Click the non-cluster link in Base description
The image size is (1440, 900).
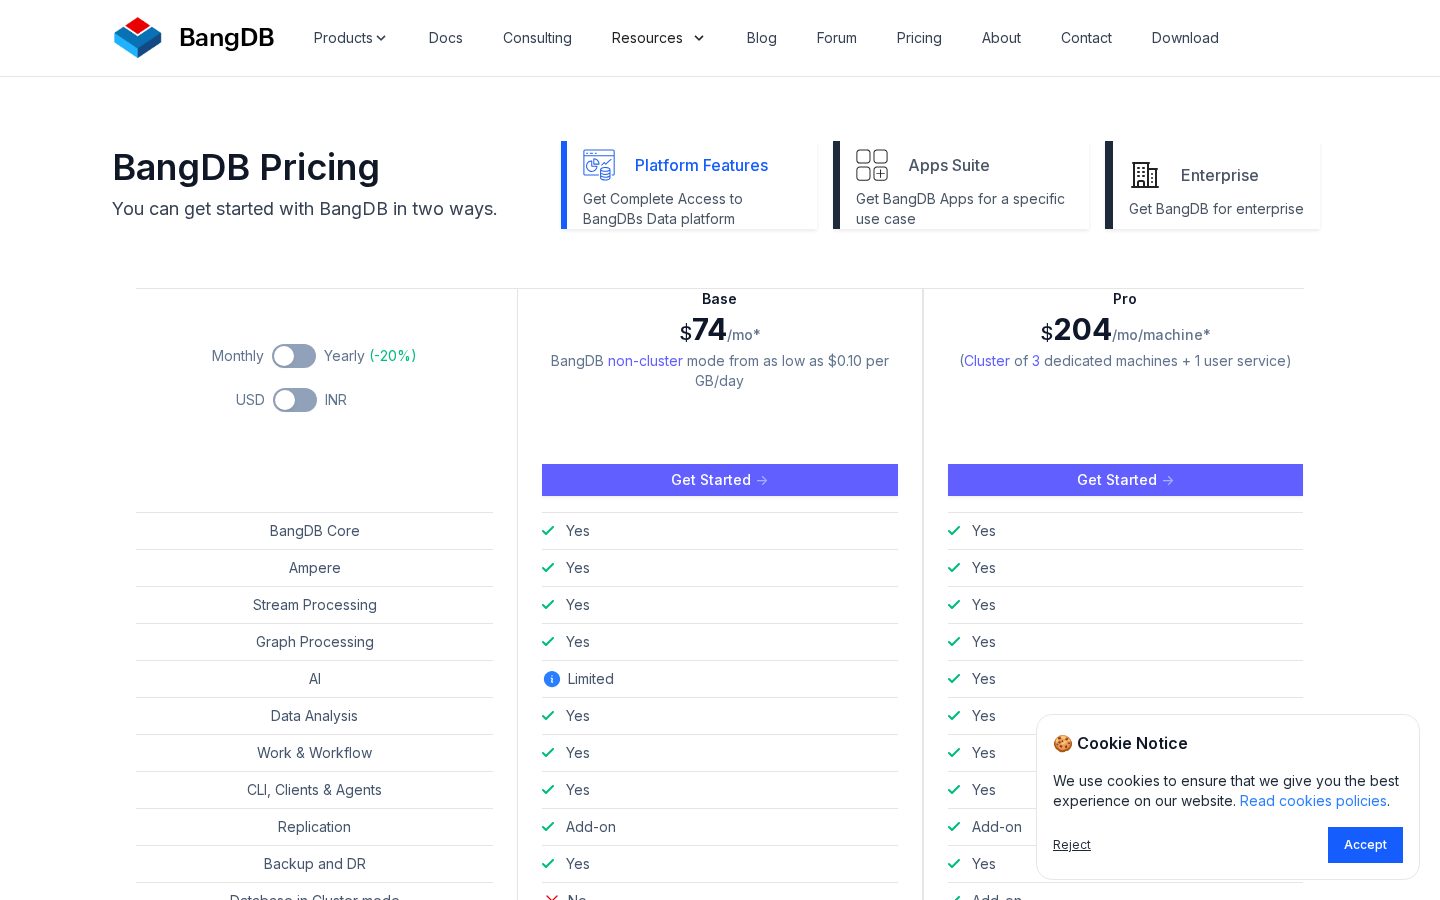645,361
